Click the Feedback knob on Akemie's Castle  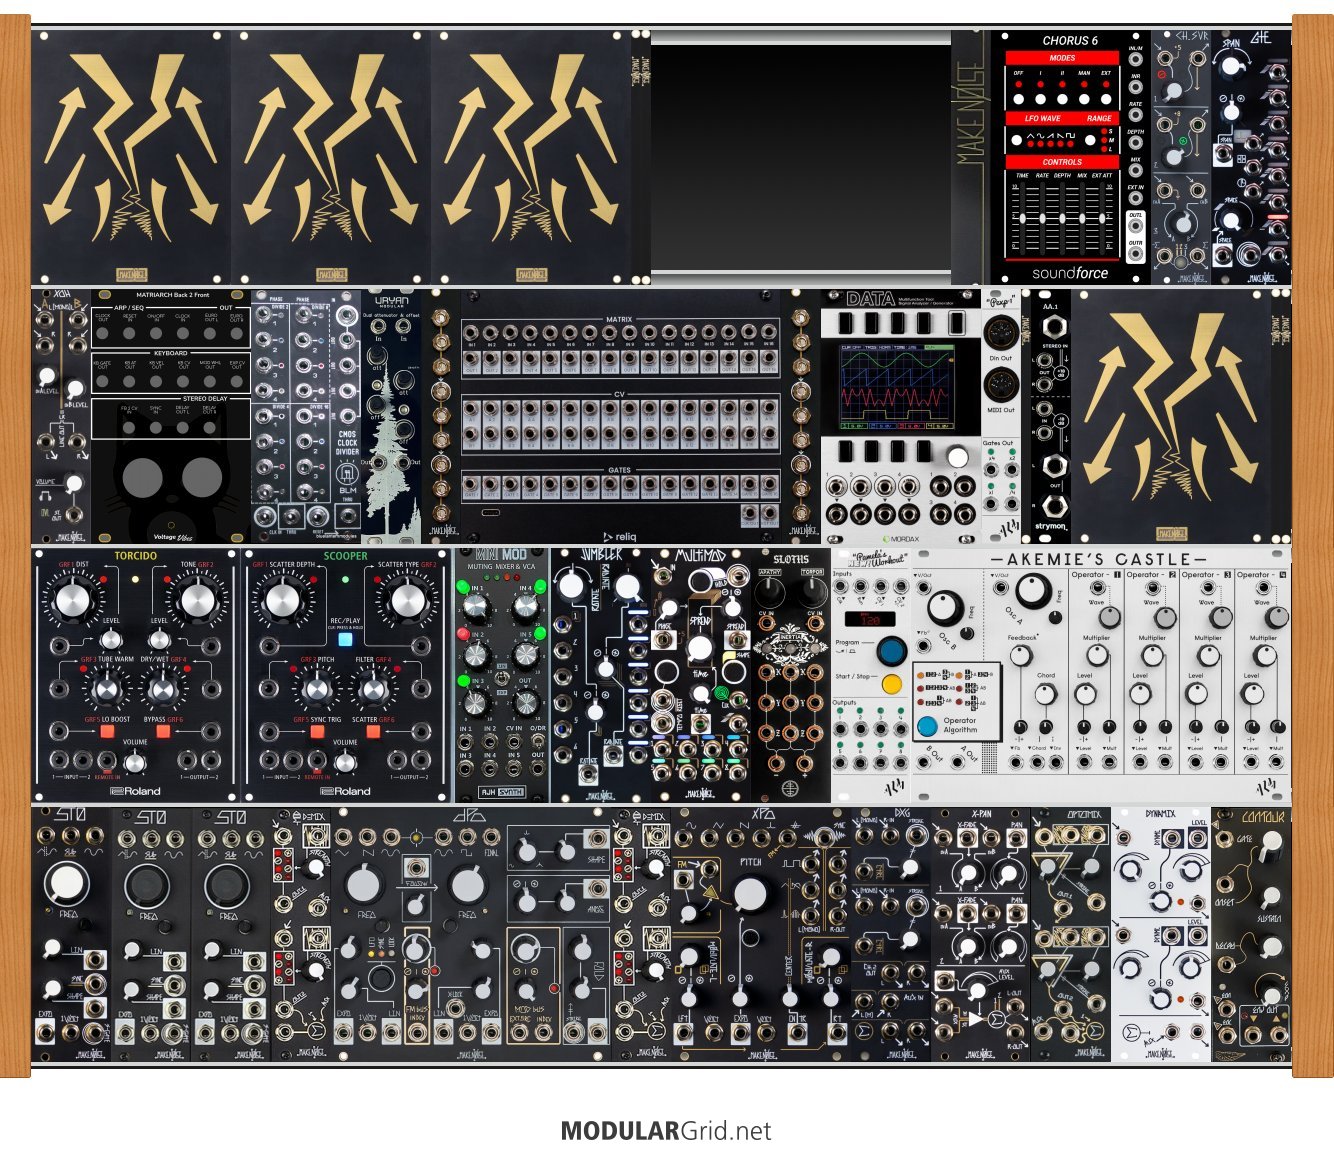point(1020,655)
